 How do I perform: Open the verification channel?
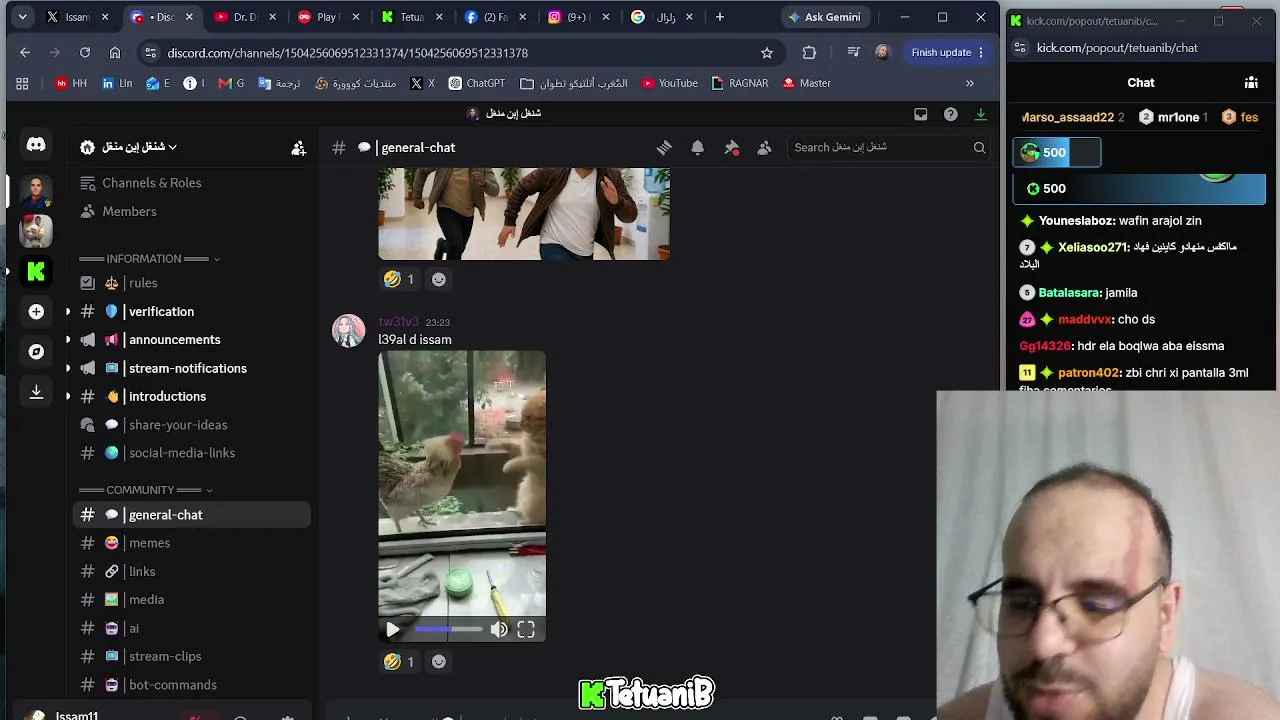click(x=192, y=312)
